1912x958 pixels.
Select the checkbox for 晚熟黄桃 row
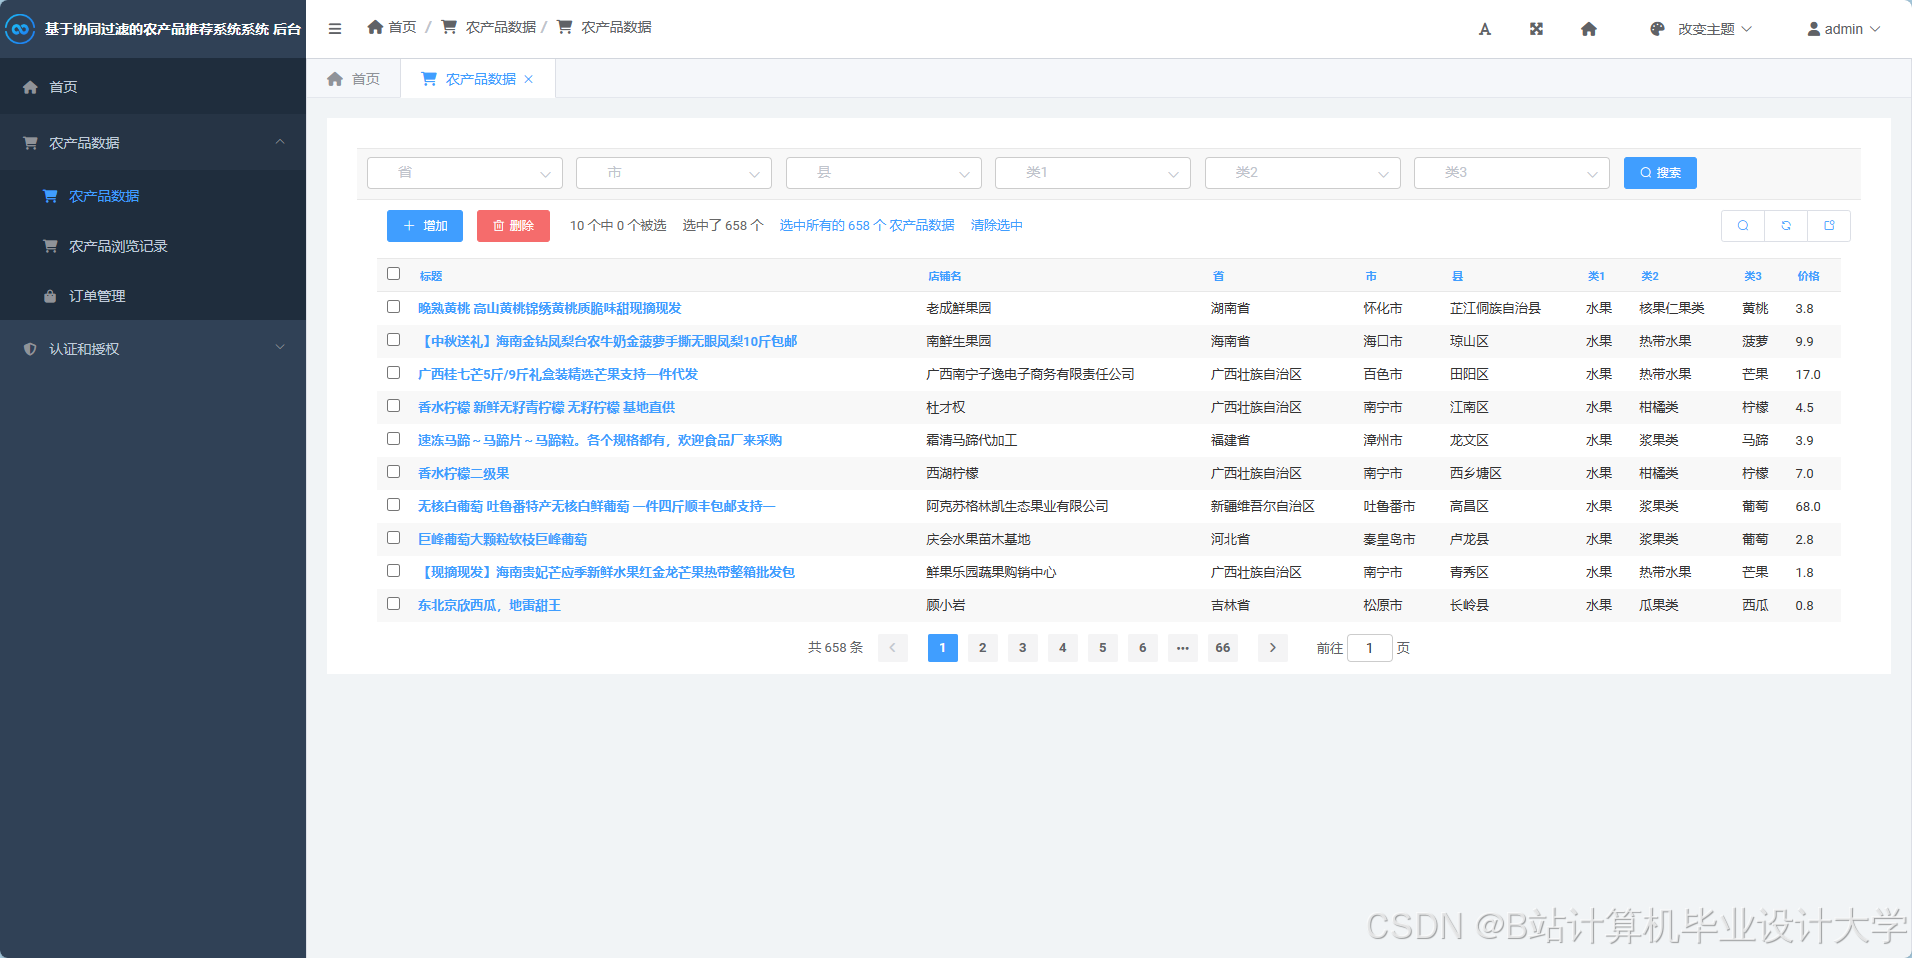pos(393,306)
